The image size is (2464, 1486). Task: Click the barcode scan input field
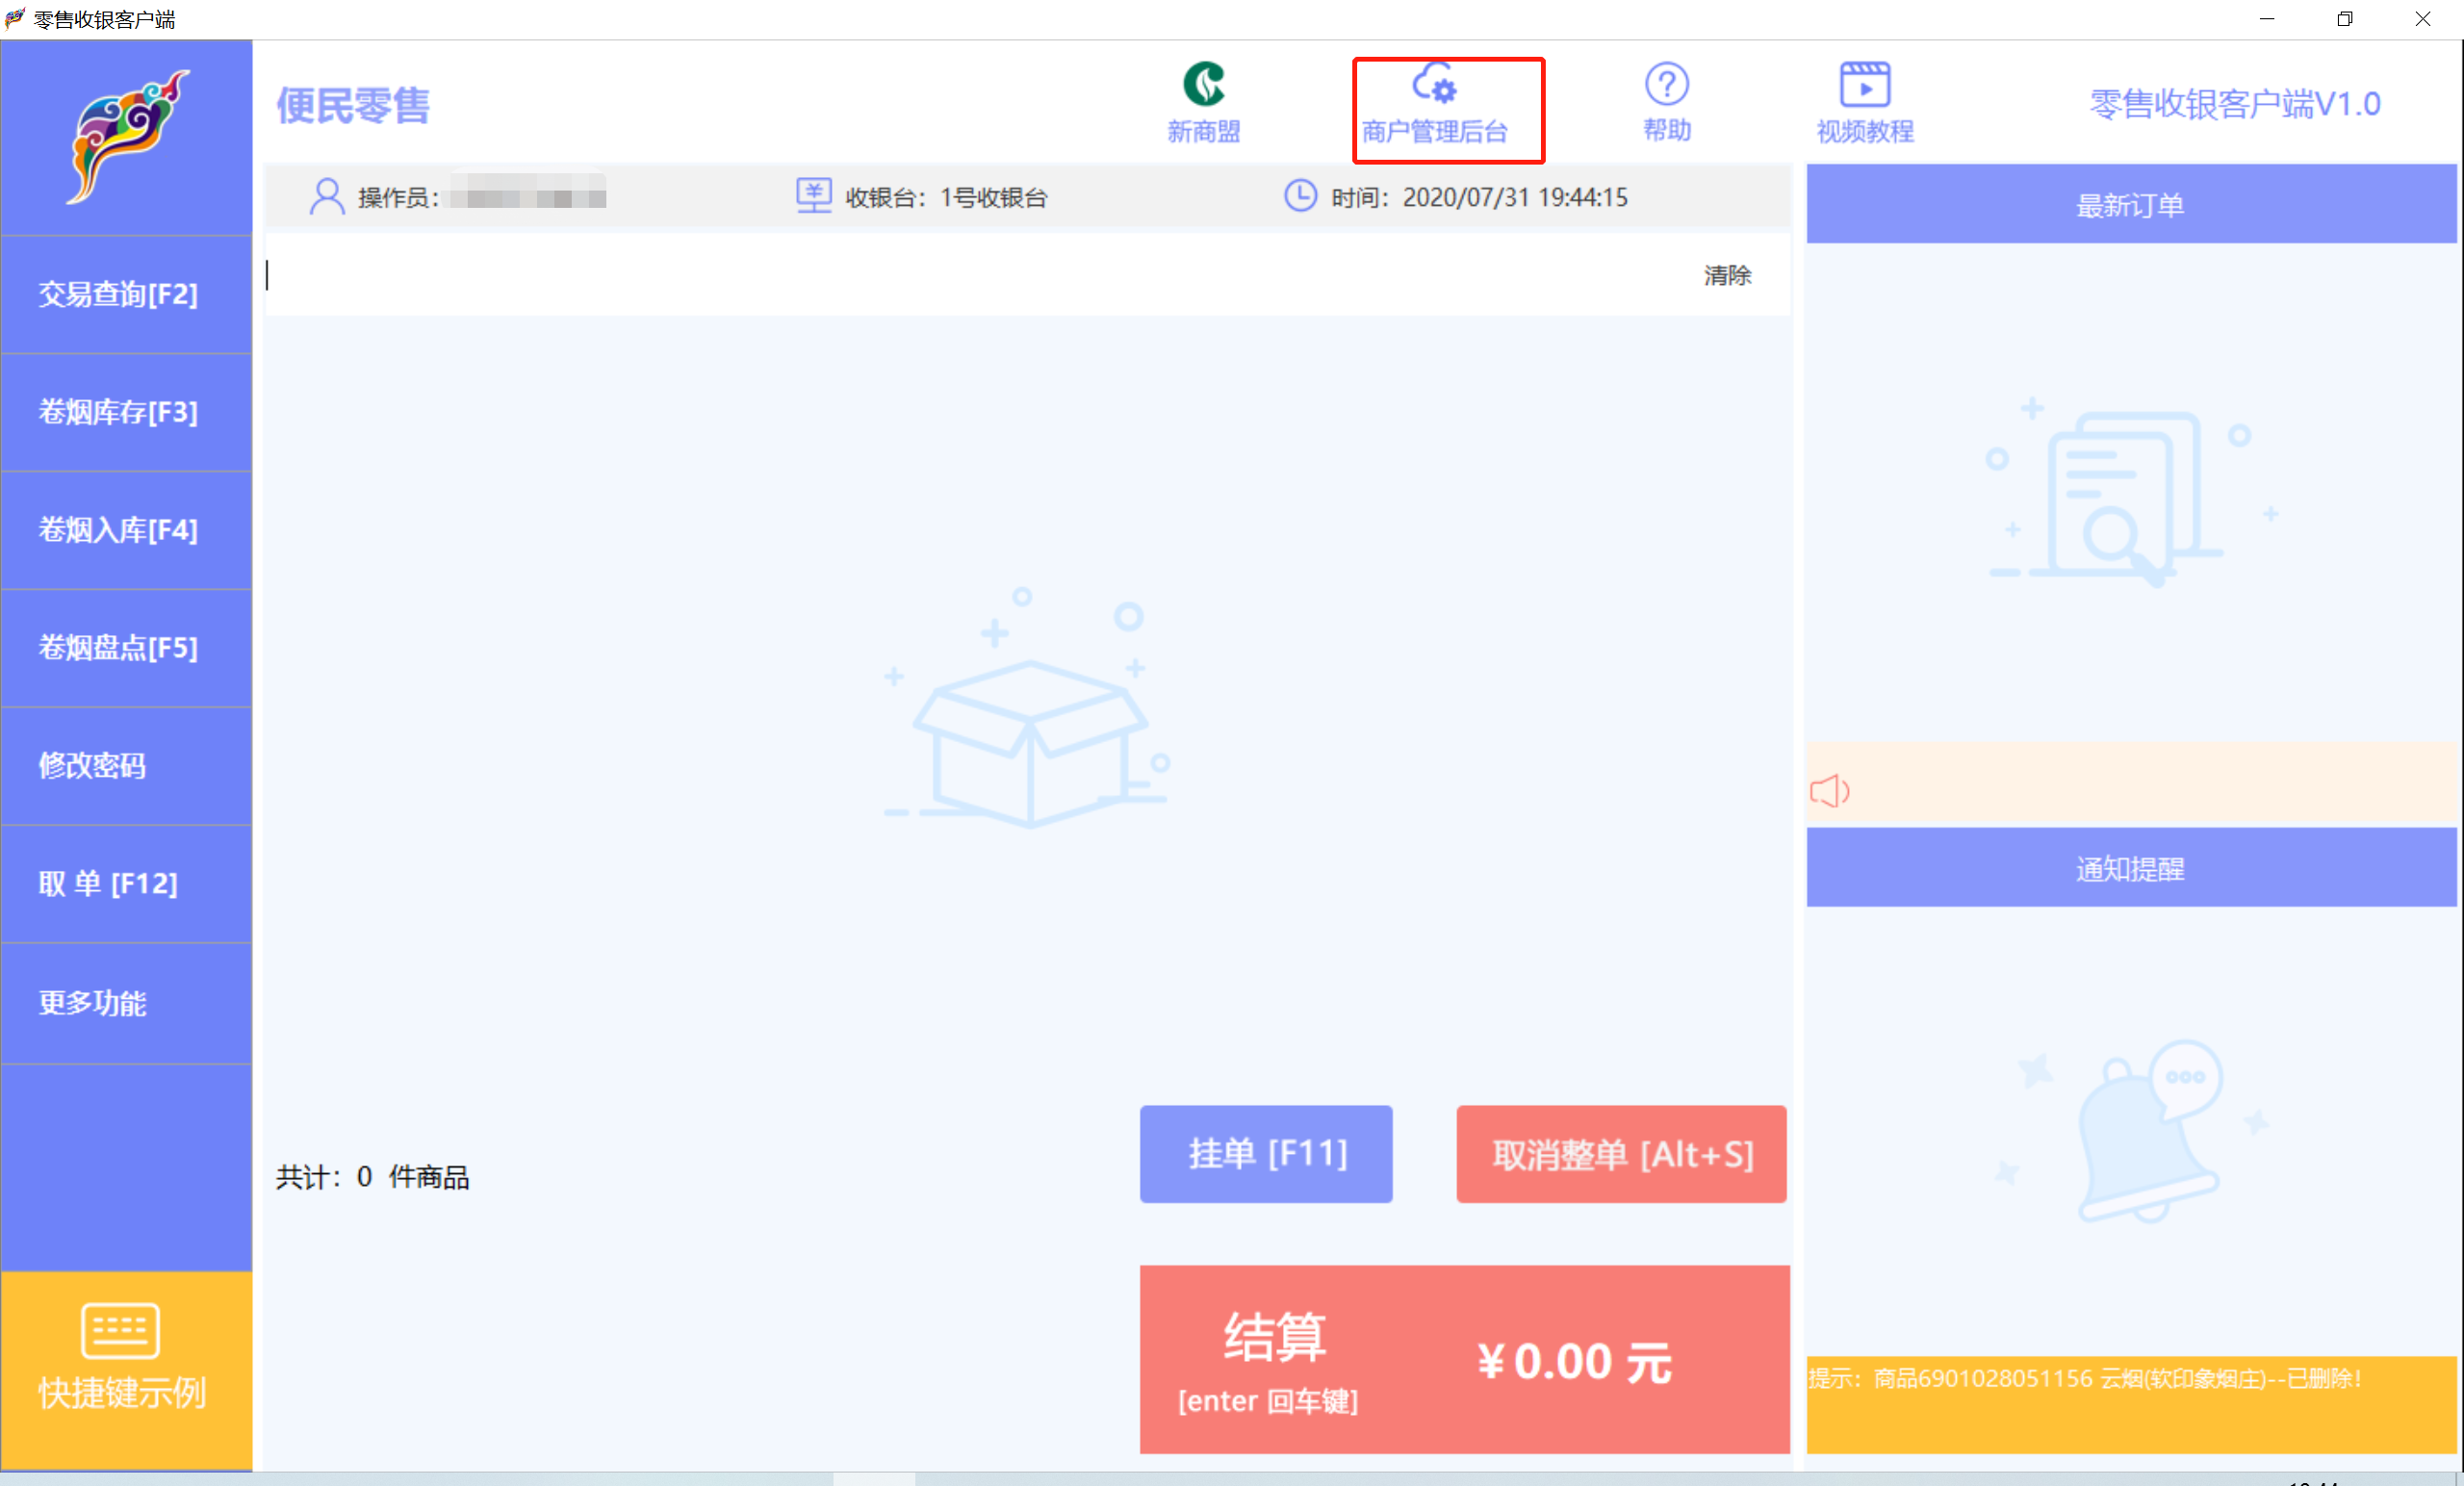(x=900, y=276)
